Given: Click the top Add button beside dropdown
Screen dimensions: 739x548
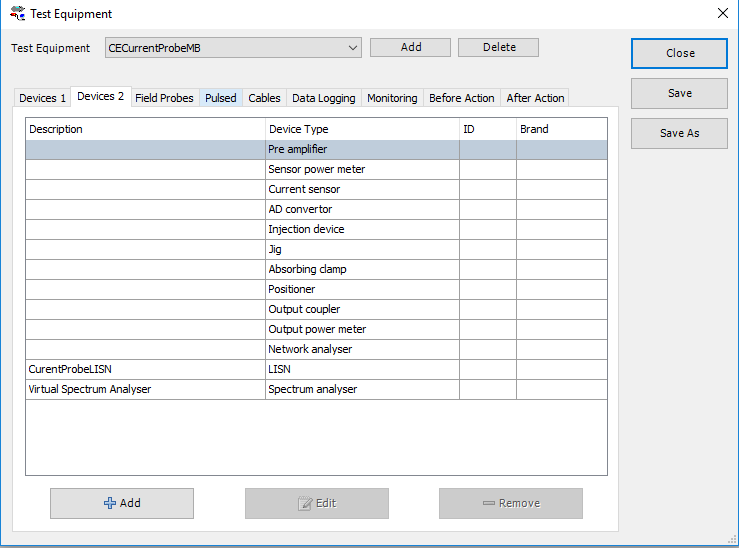Looking at the screenshot, I should (410, 47).
